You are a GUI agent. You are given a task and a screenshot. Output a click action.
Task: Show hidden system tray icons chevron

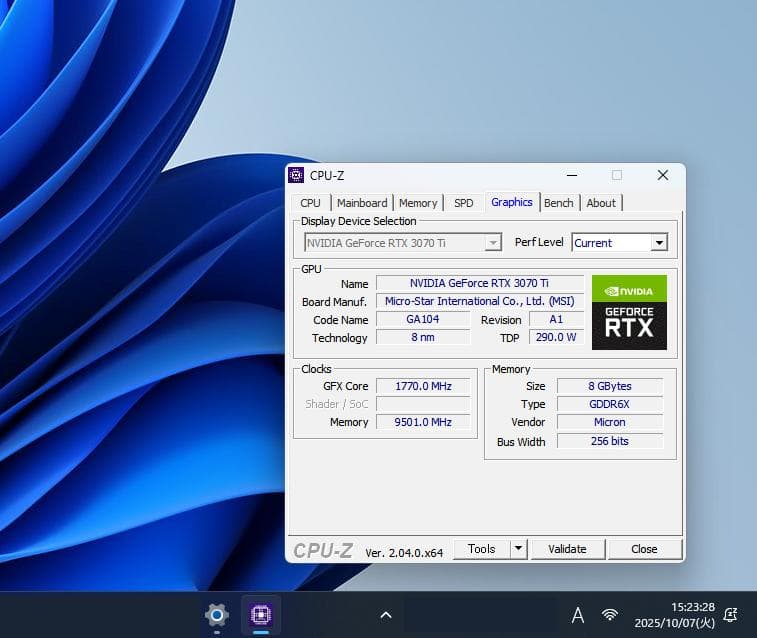pos(386,615)
